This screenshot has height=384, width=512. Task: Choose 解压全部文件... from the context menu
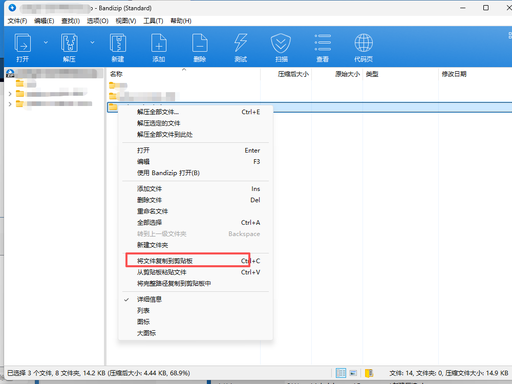point(196,112)
